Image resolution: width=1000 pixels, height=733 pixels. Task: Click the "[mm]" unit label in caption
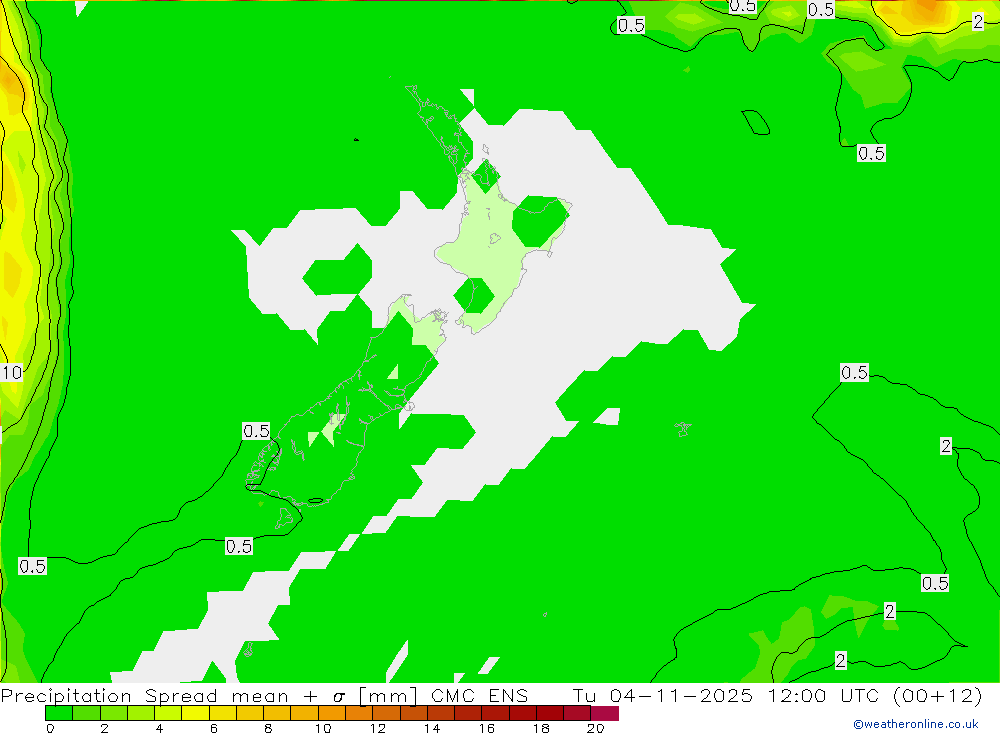pyautogui.click(x=388, y=695)
